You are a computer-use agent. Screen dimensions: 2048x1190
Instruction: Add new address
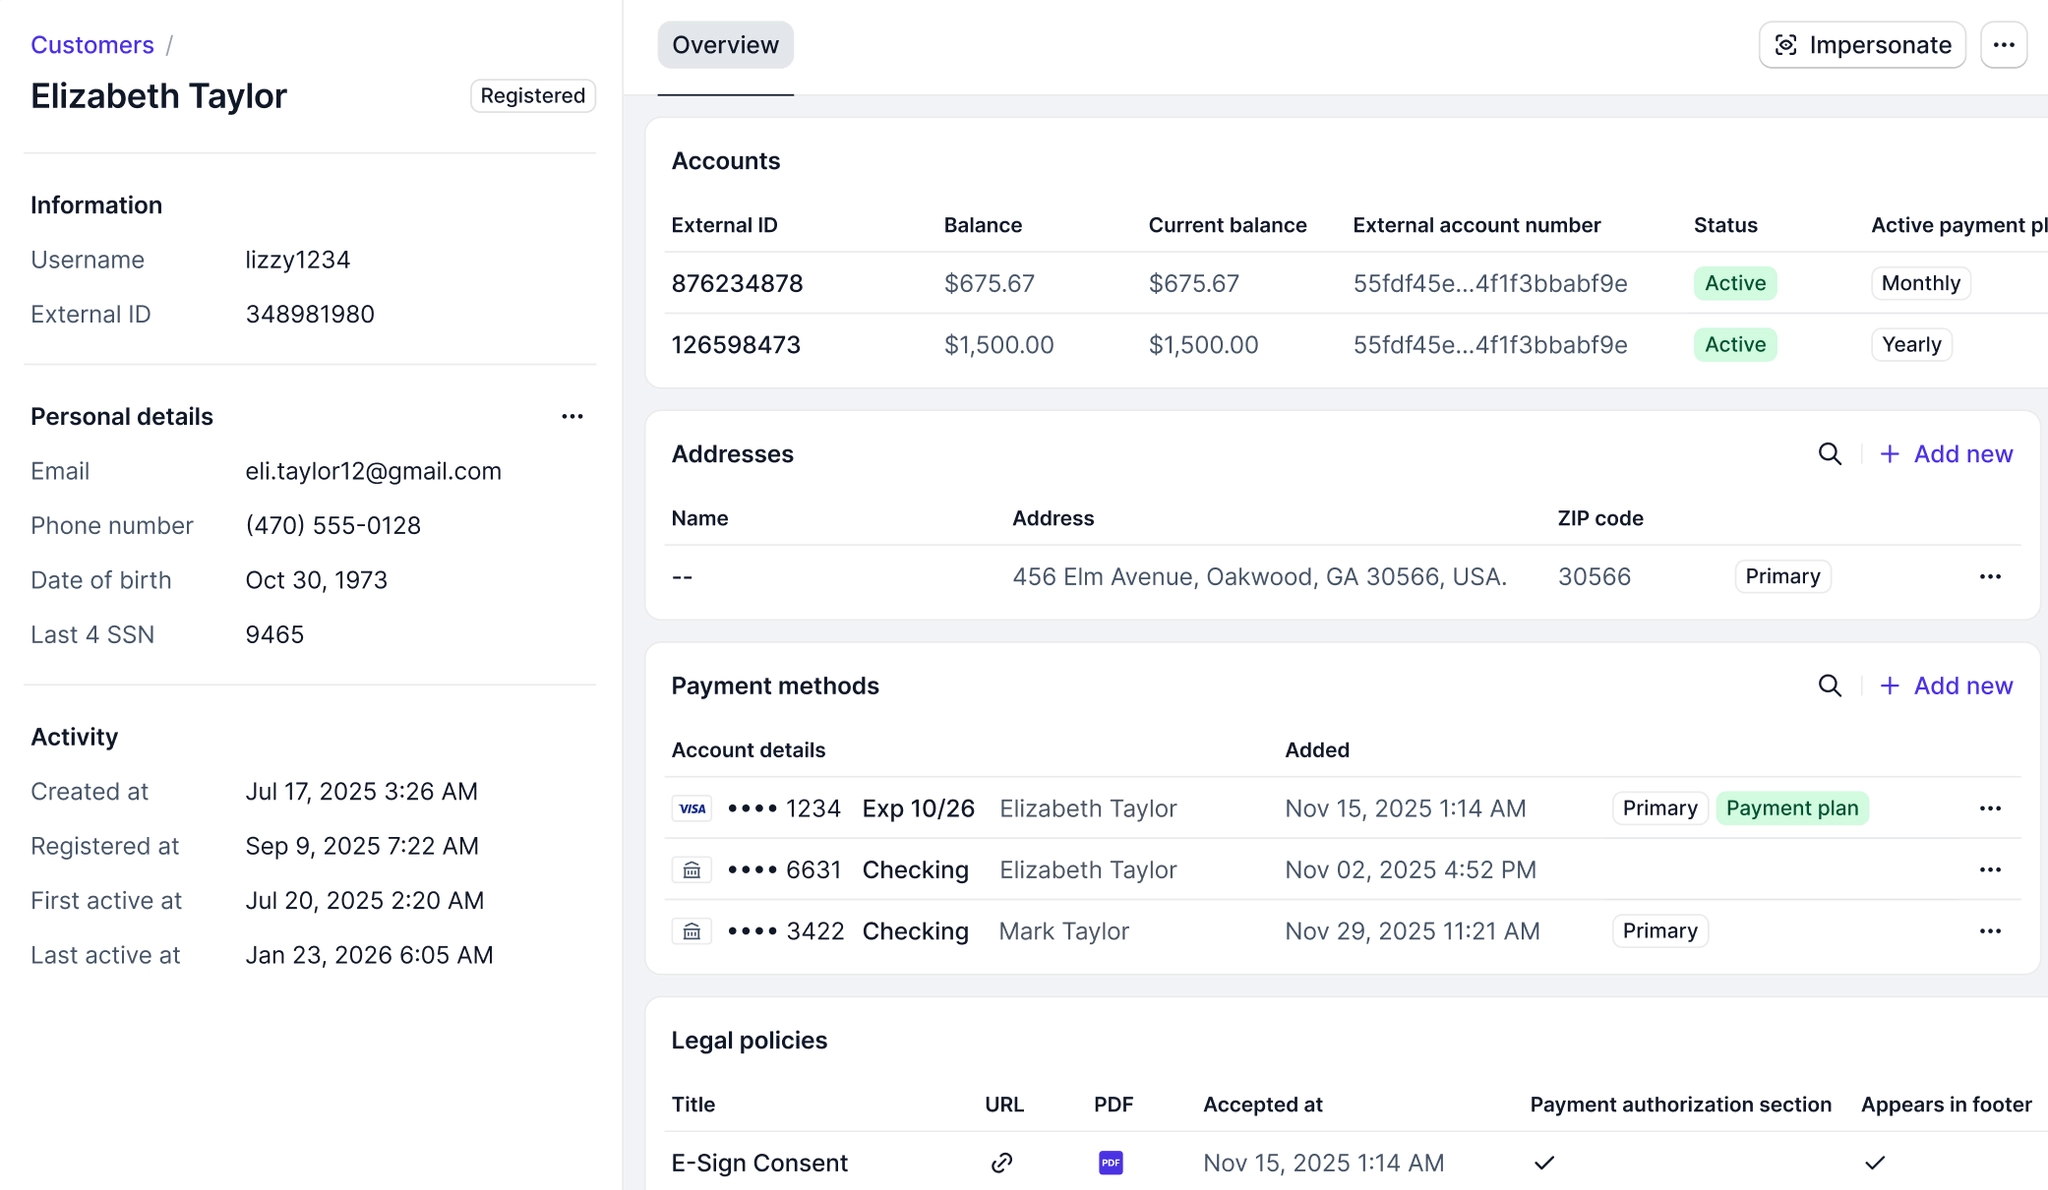click(x=1946, y=454)
